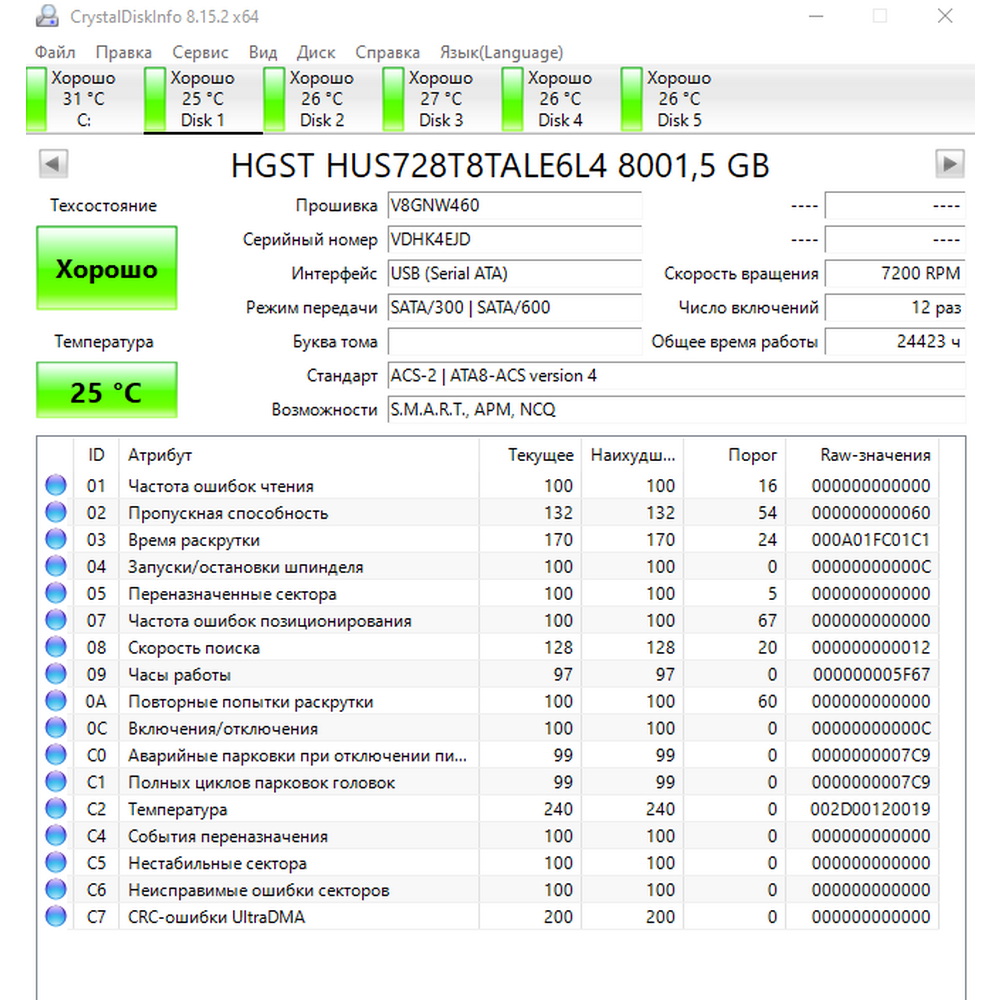This screenshot has width=1000, height=1000.
Task: Click the green Хорошо health status button
Action: [107, 268]
